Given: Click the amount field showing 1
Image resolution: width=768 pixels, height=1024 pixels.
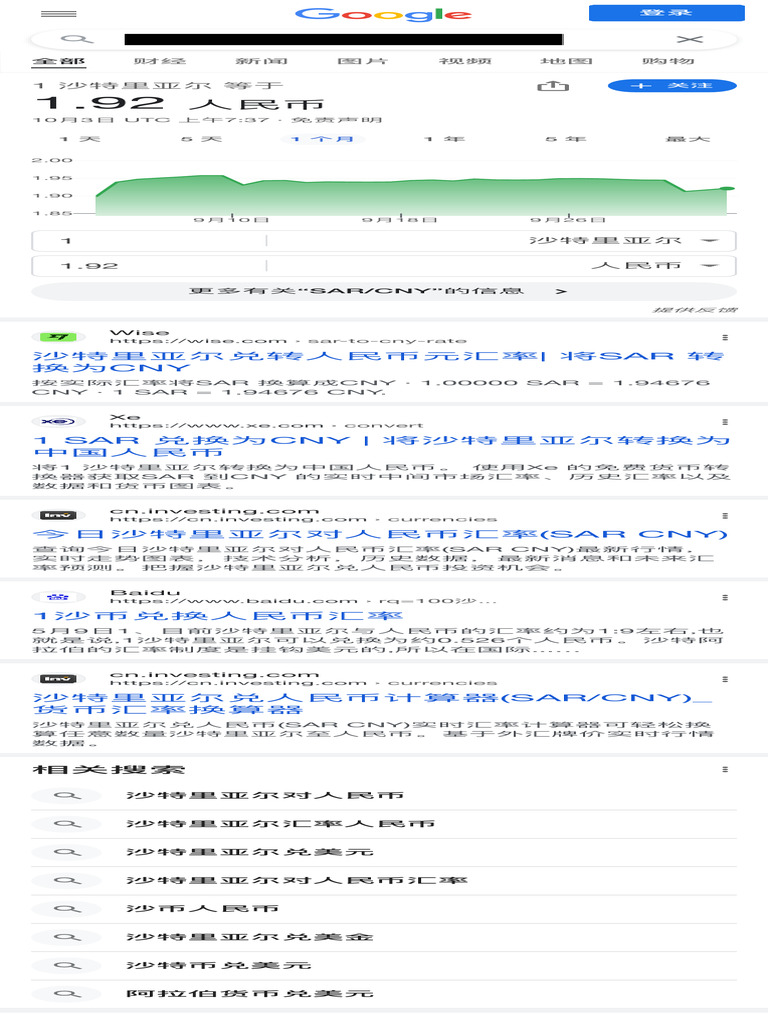Looking at the screenshot, I should click(x=150, y=240).
